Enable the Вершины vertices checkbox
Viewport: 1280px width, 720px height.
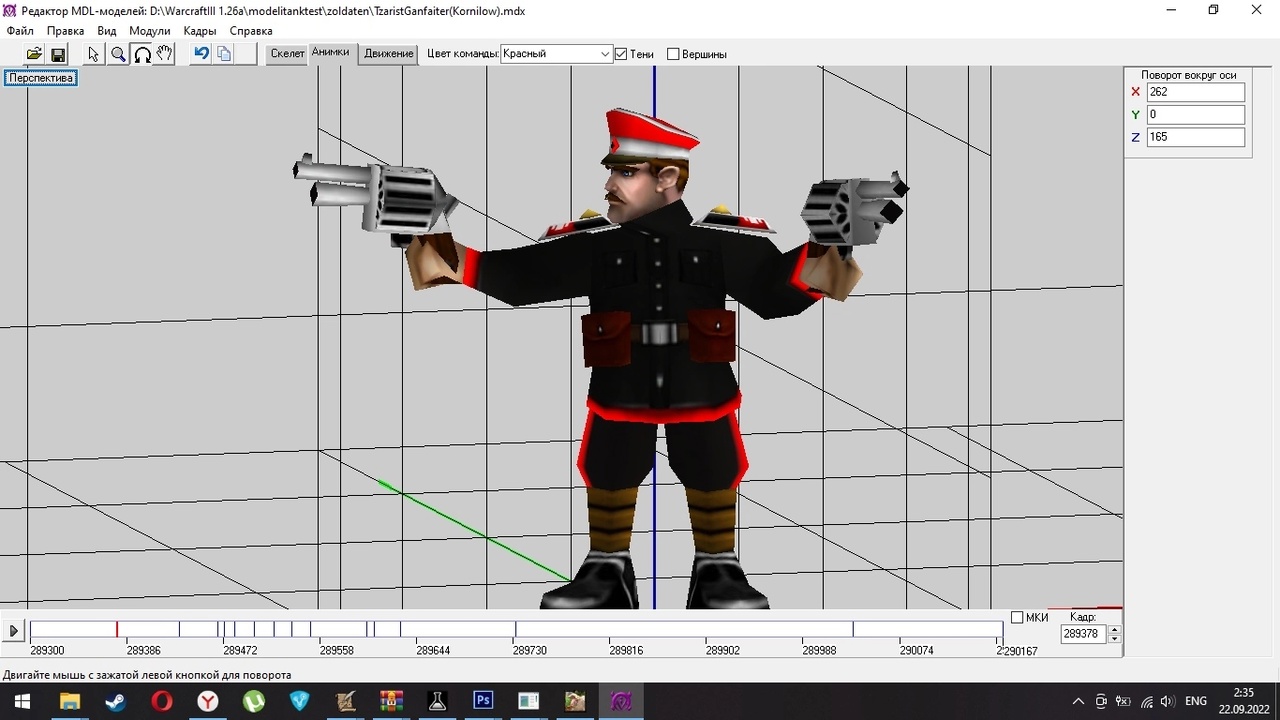point(673,54)
